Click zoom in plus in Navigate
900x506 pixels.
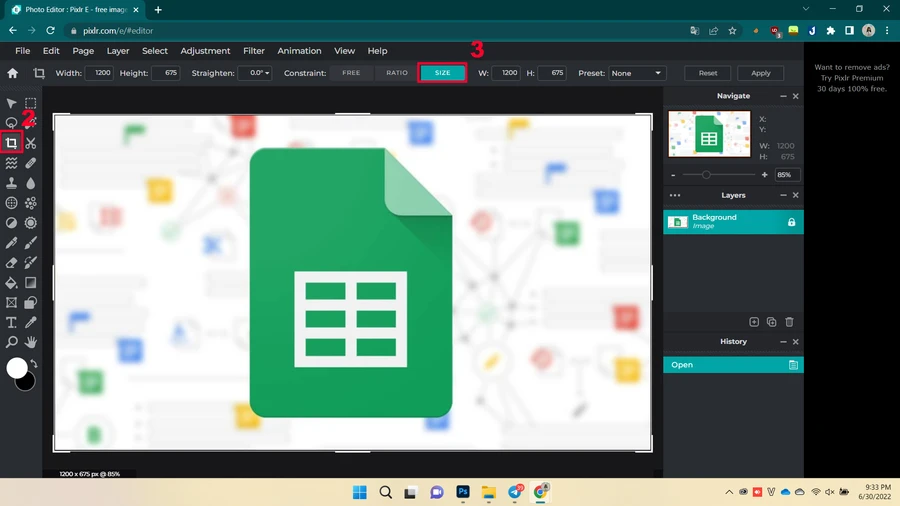tap(765, 174)
